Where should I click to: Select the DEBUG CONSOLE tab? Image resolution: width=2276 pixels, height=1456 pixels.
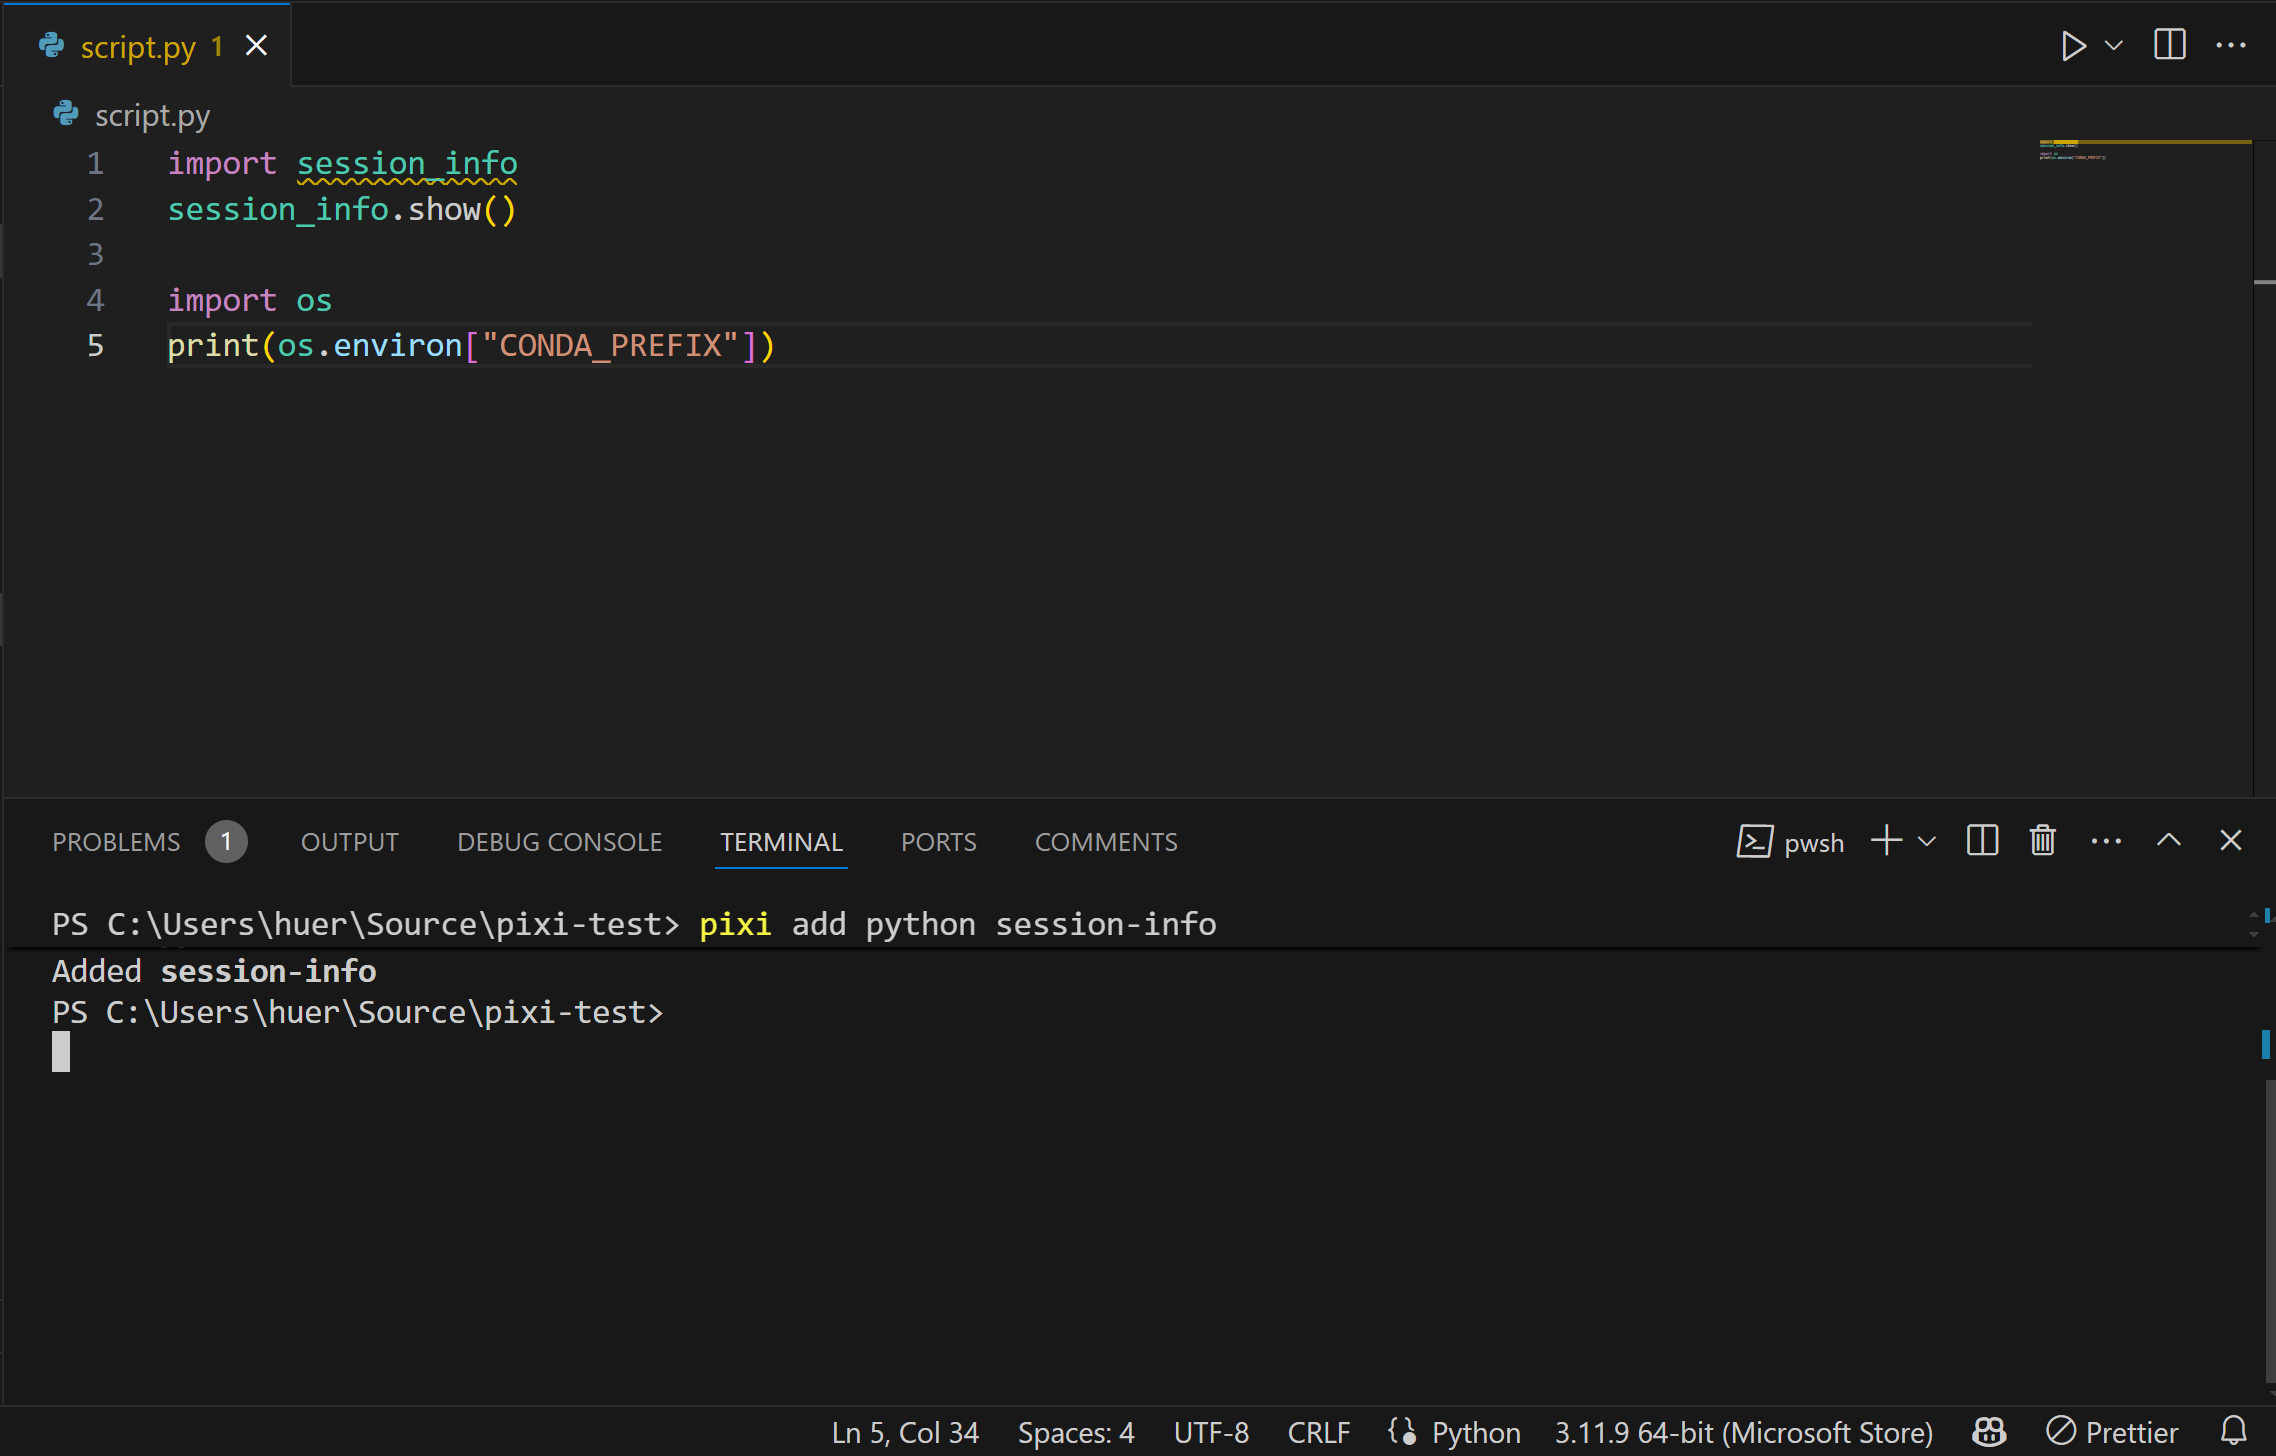coord(559,842)
